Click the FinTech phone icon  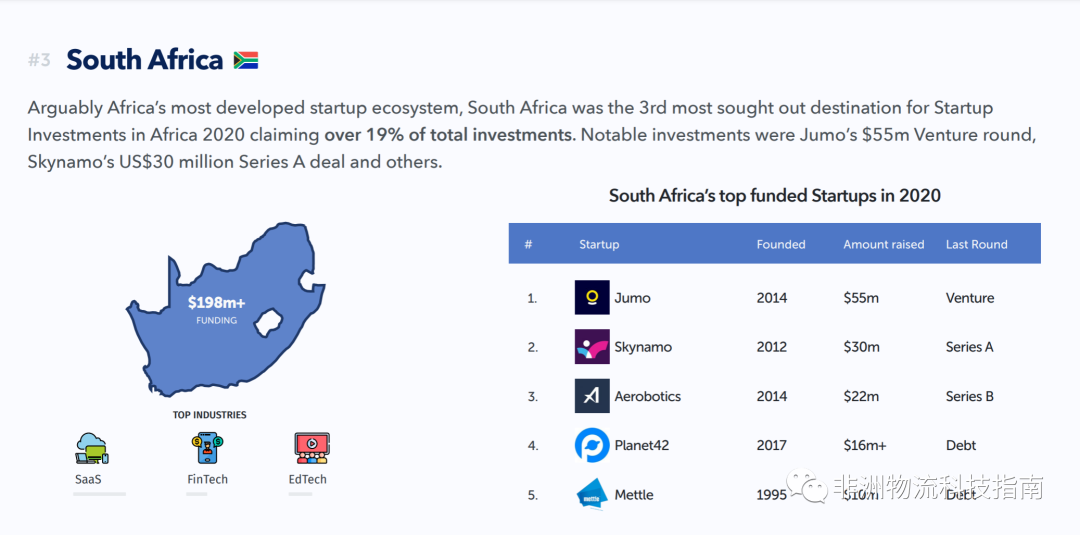tap(208, 448)
